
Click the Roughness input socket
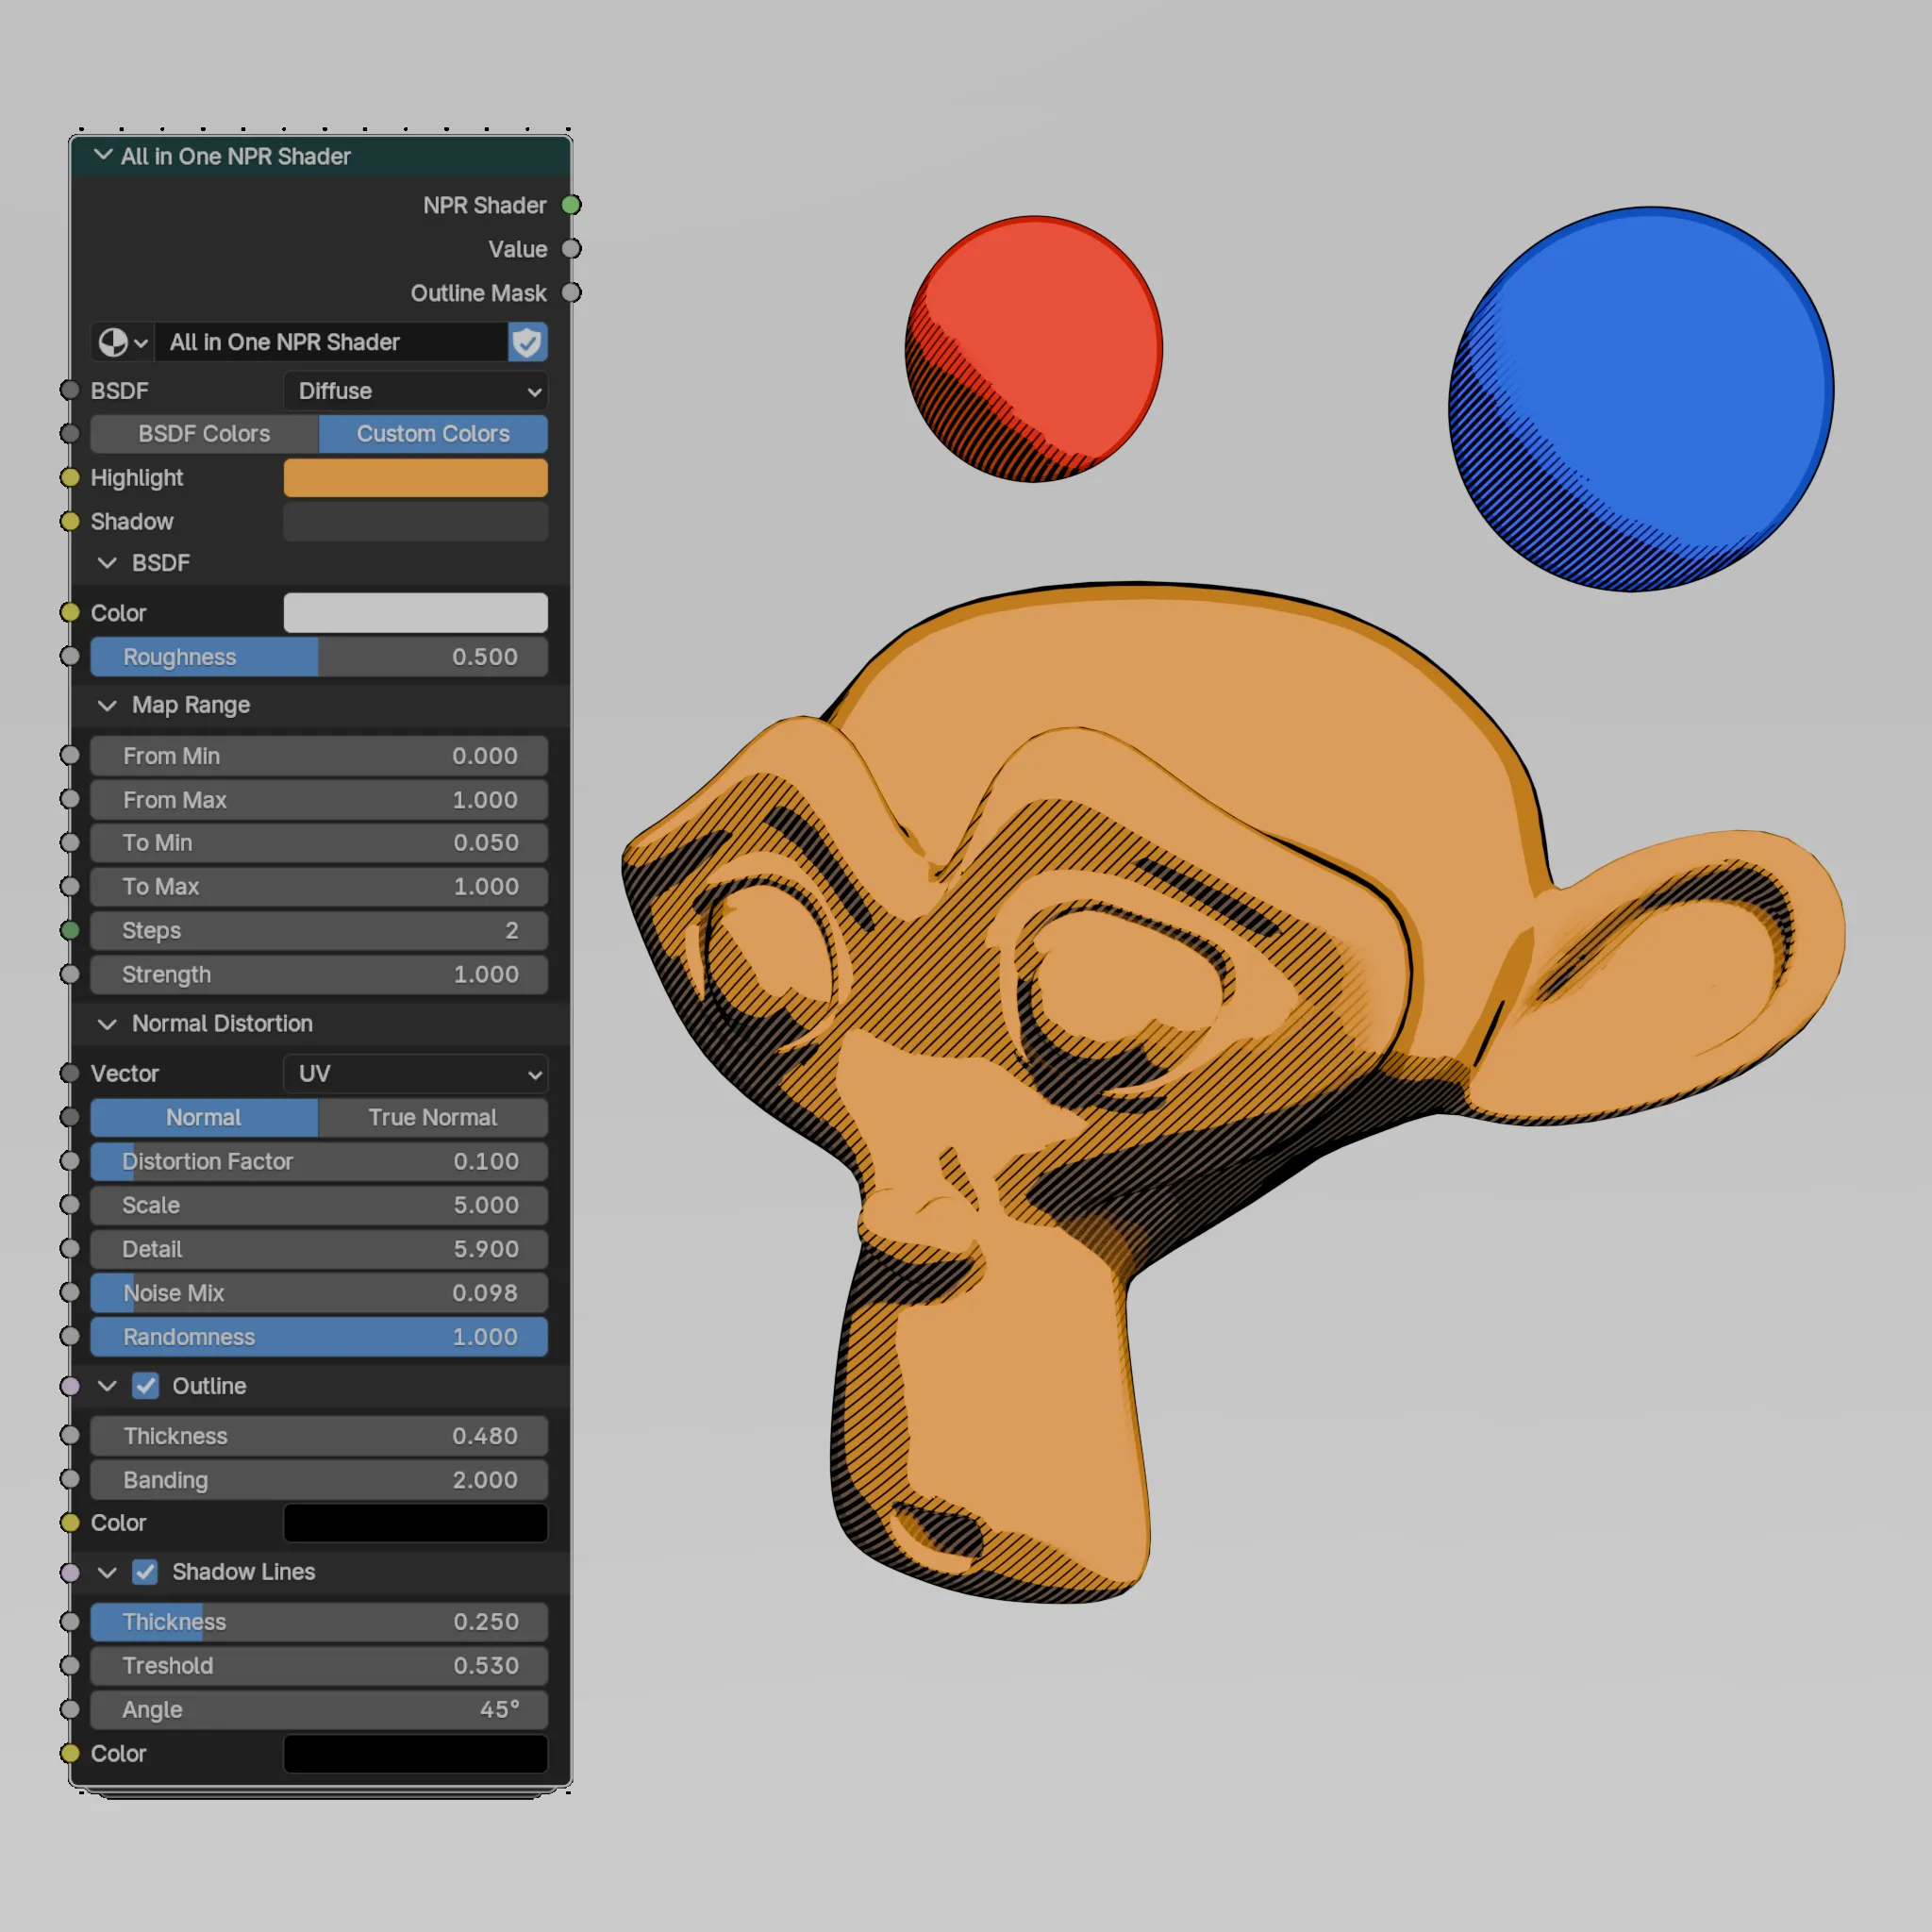pyautogui.click(x=70, y=656)
